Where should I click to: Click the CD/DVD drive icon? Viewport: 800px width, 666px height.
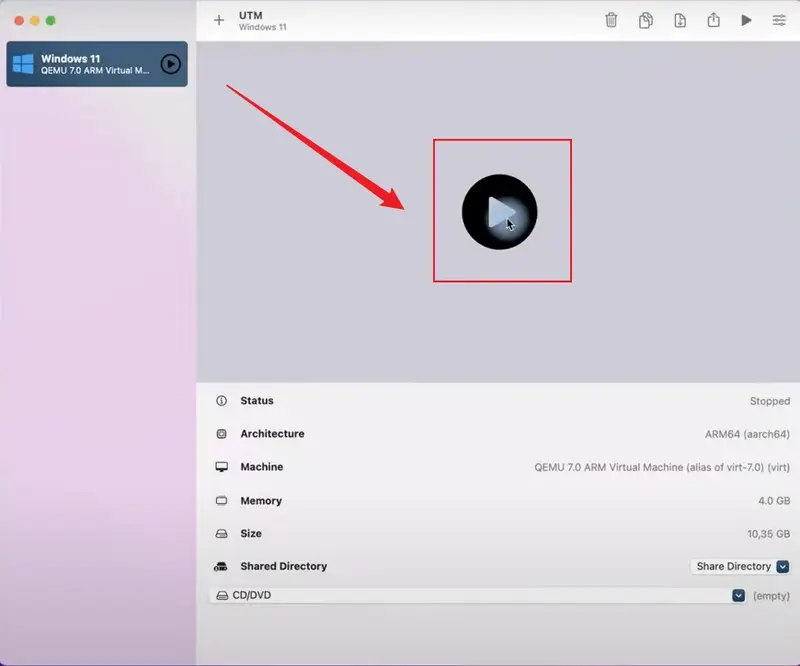[x=222, y=596]
